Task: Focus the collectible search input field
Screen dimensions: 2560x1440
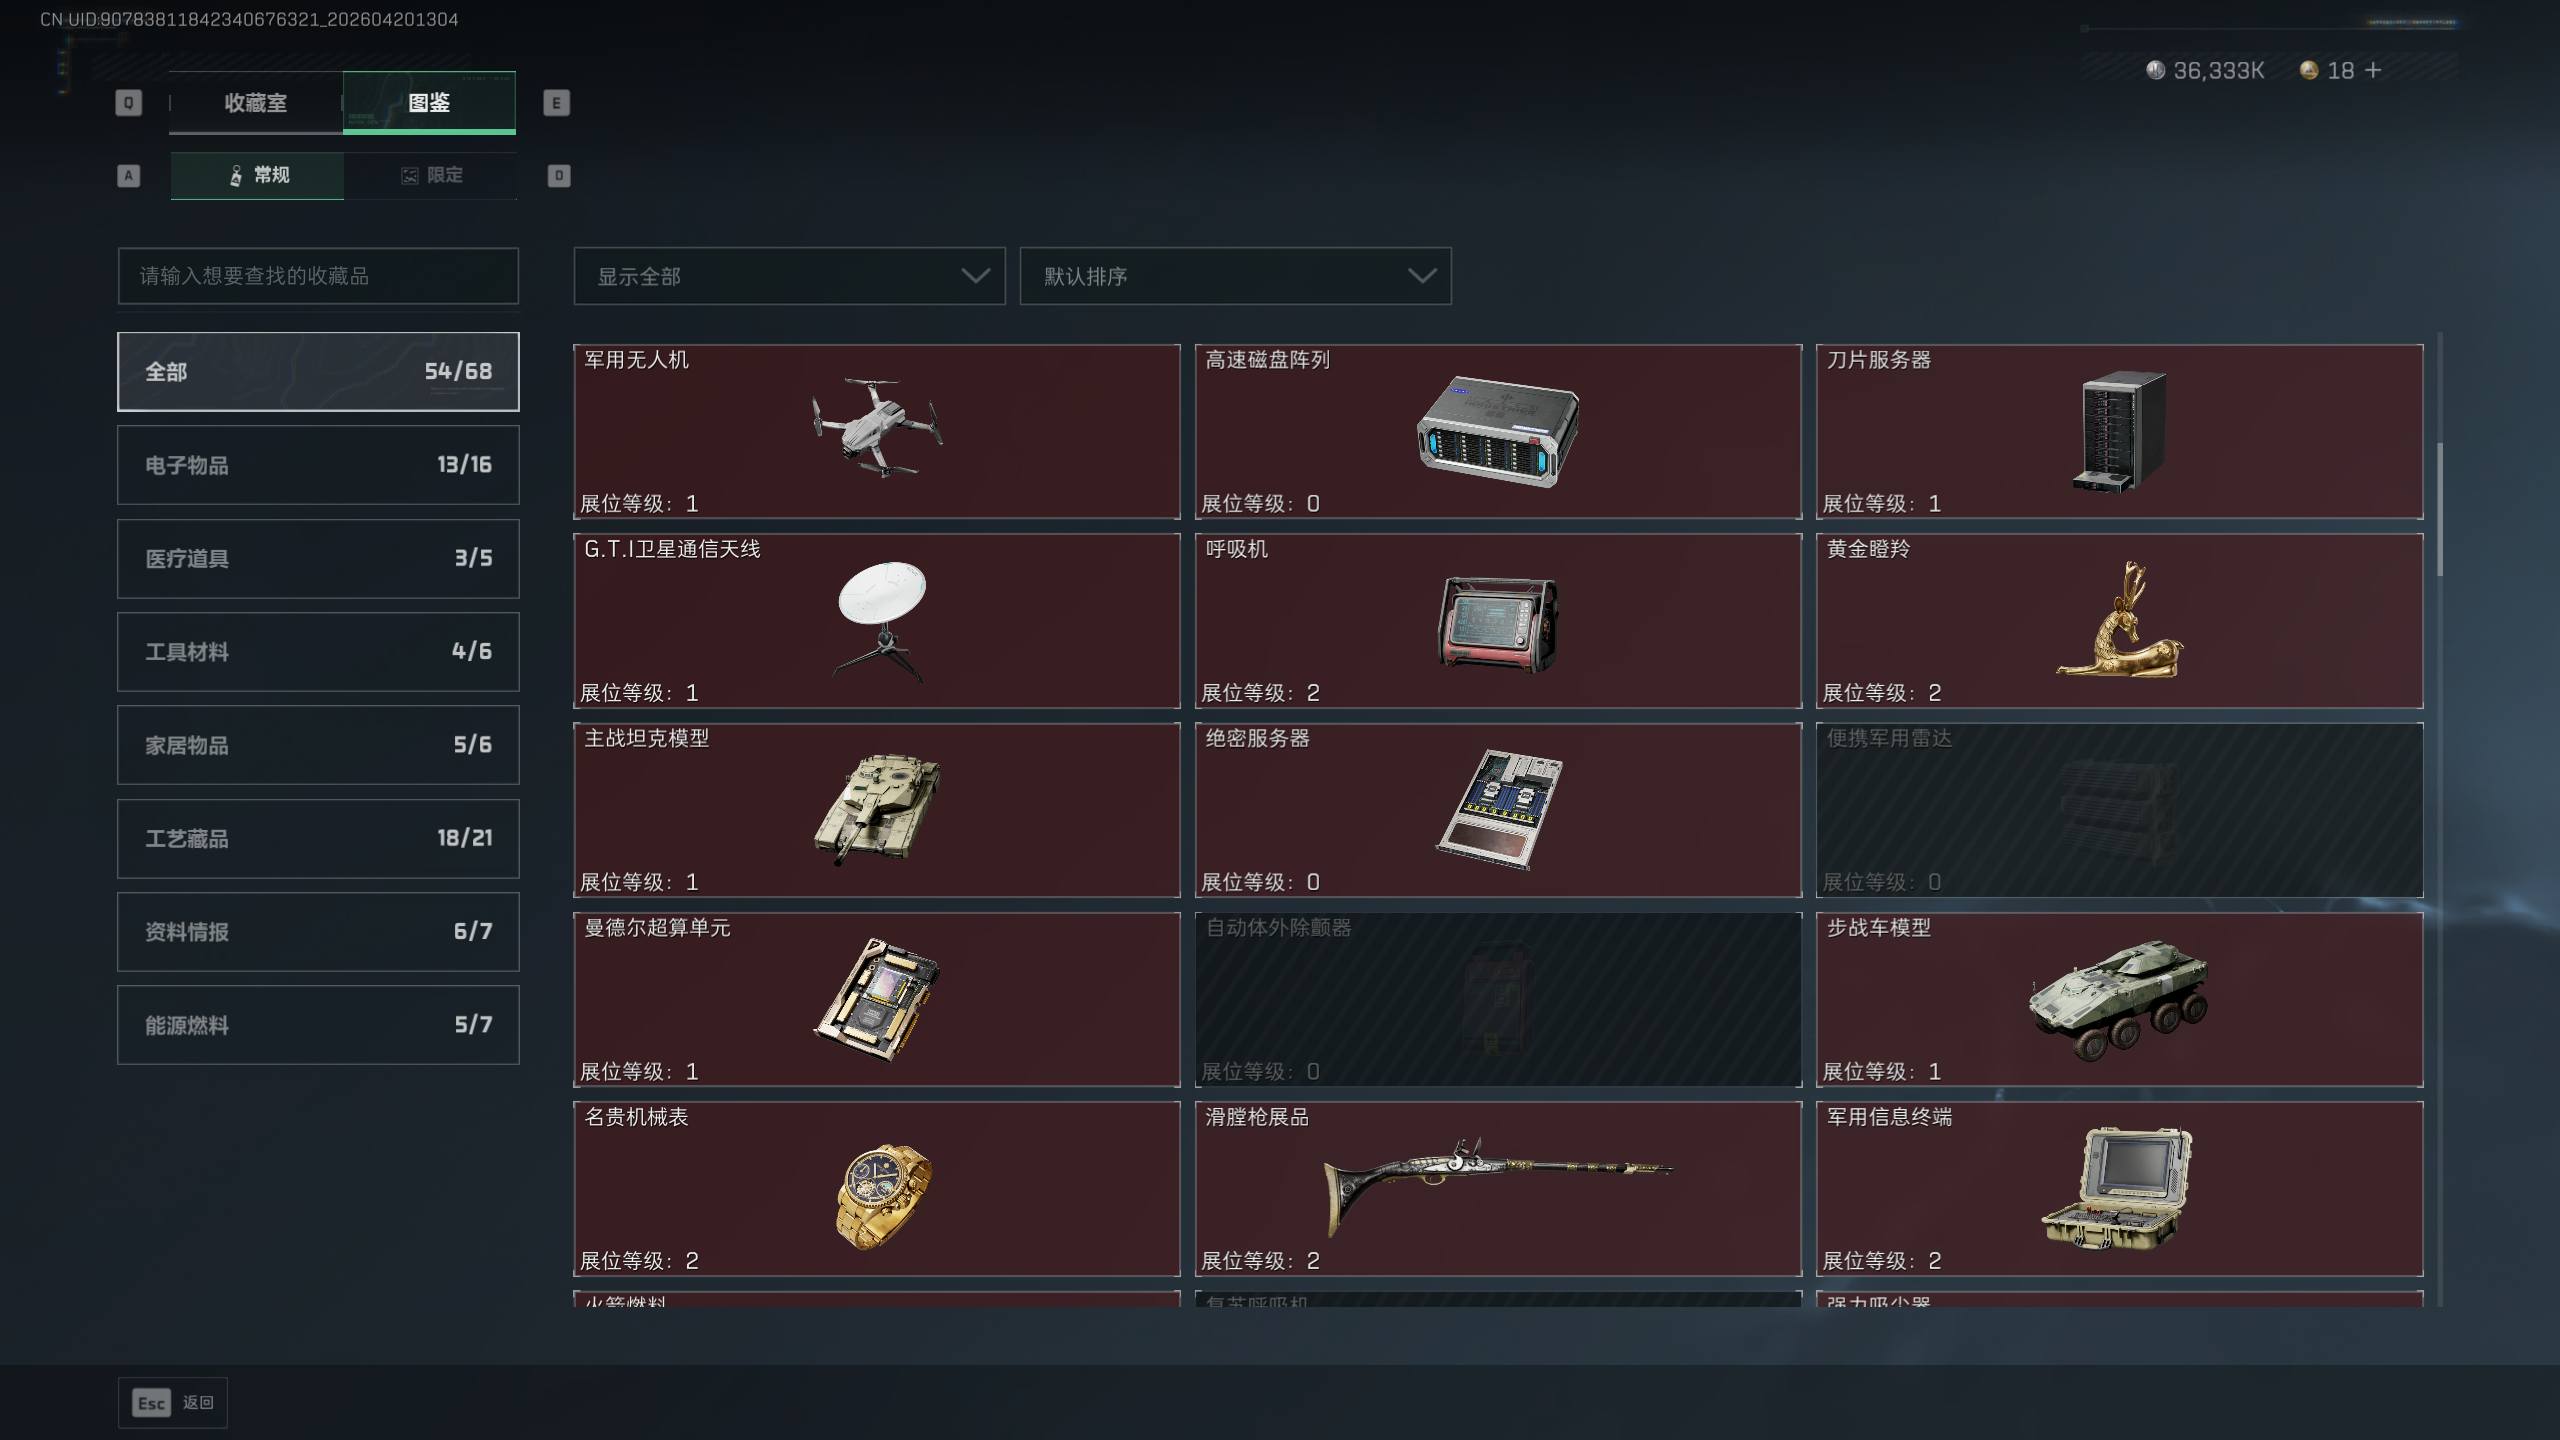Action: pyautogui.click(x=318, y=276)
